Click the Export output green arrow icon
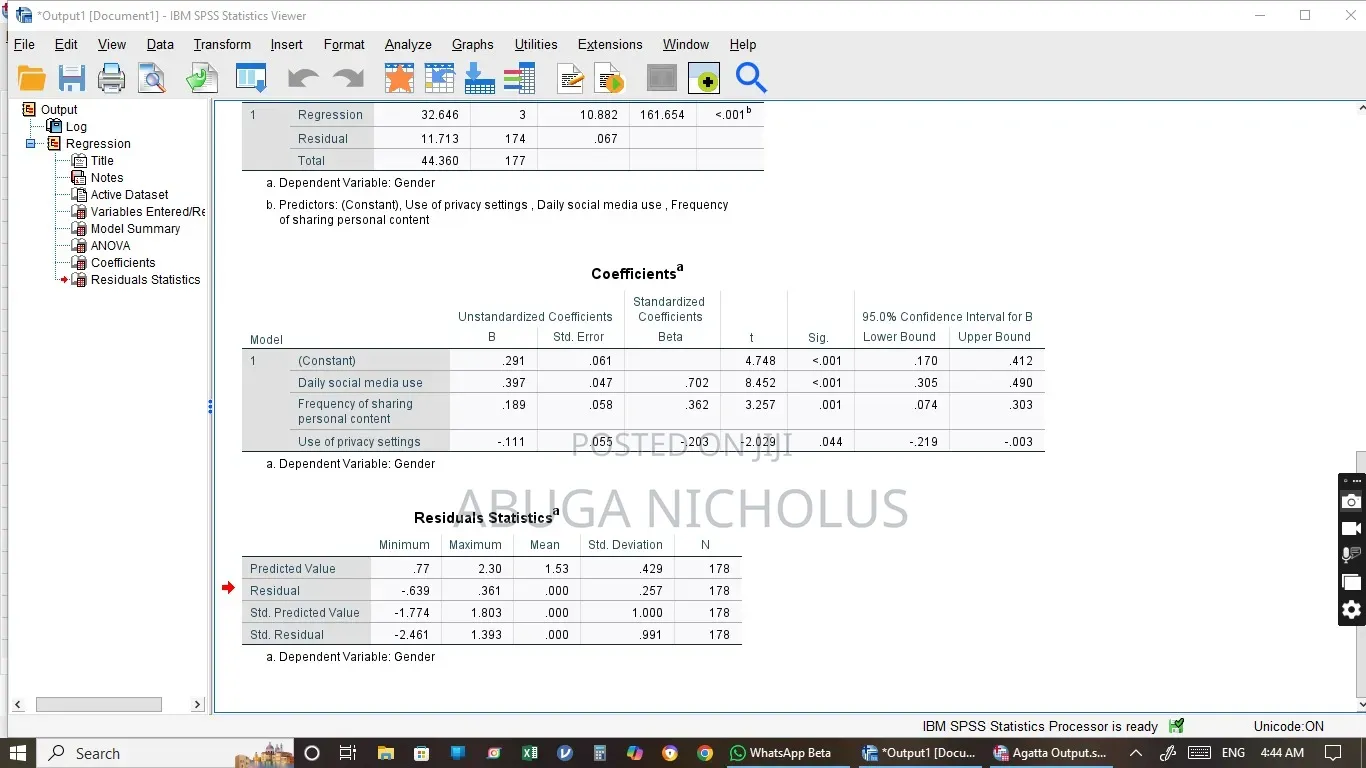 click(x=202, y=78)
